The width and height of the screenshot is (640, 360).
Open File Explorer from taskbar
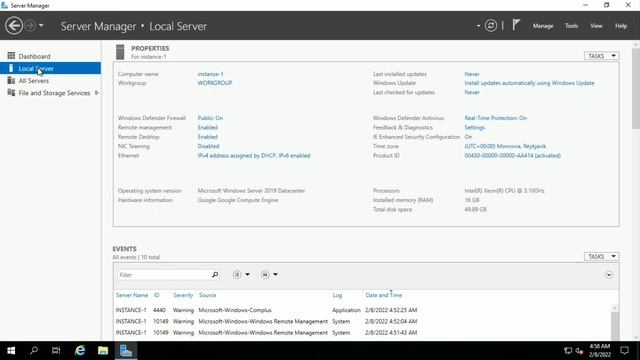click(x=103, y=351)
